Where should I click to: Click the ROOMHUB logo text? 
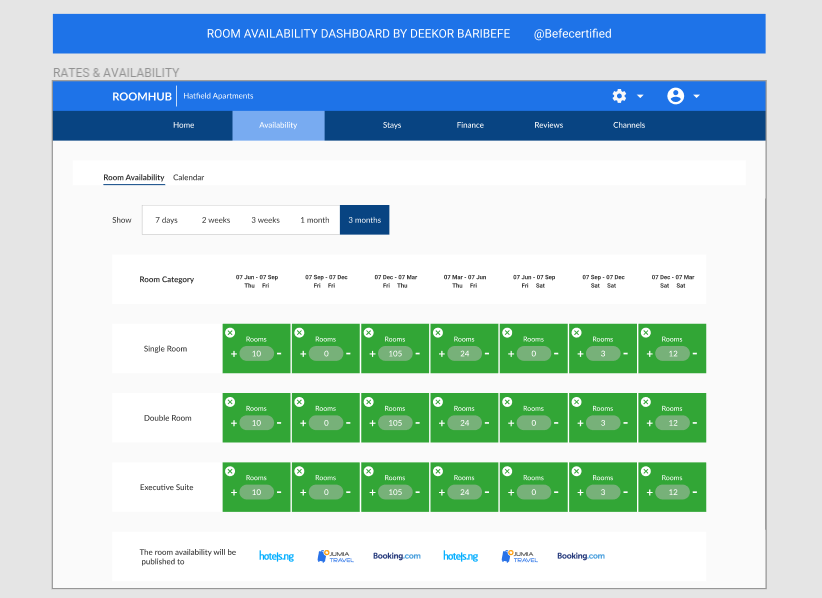(x=142, y=96)
